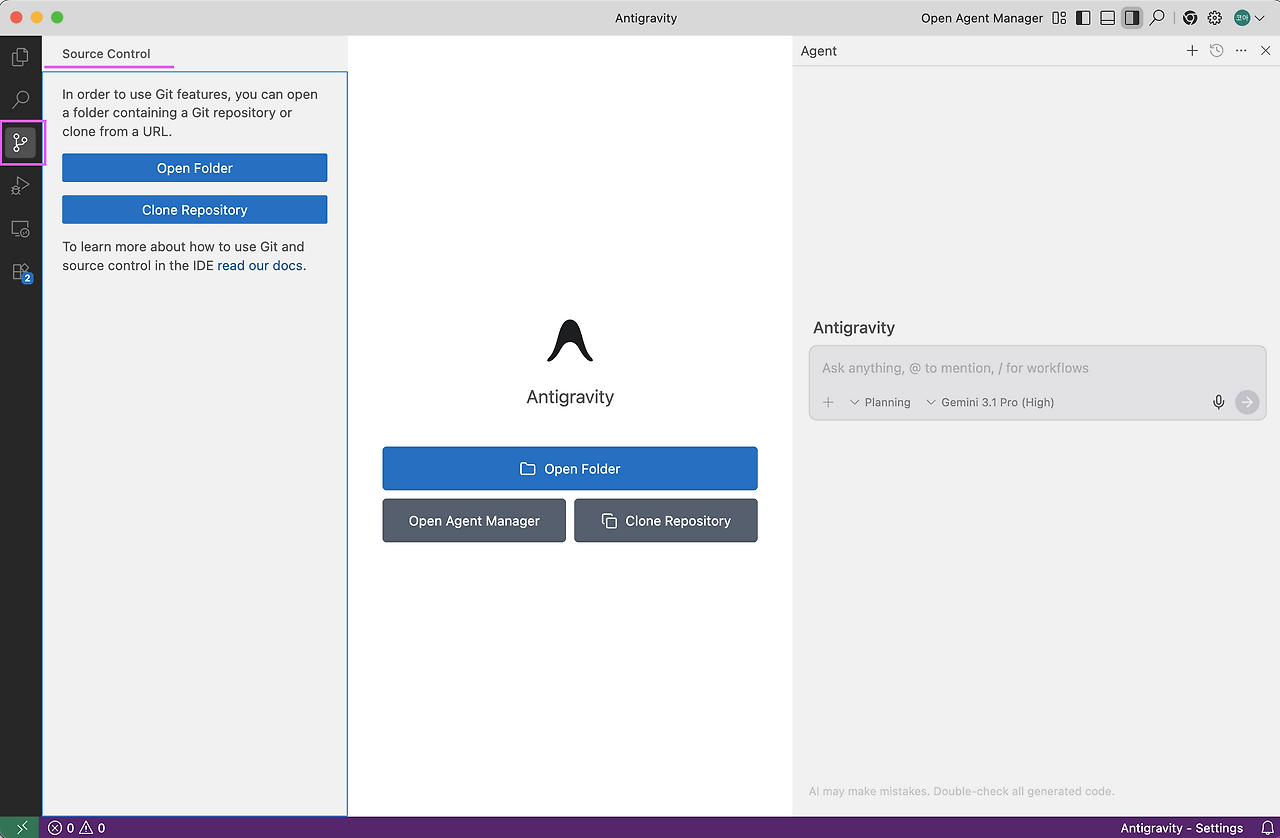The width and height of the screenshot is (1280, 838).
Task: Click the Agent panel title
Action: tap(819, 51)
